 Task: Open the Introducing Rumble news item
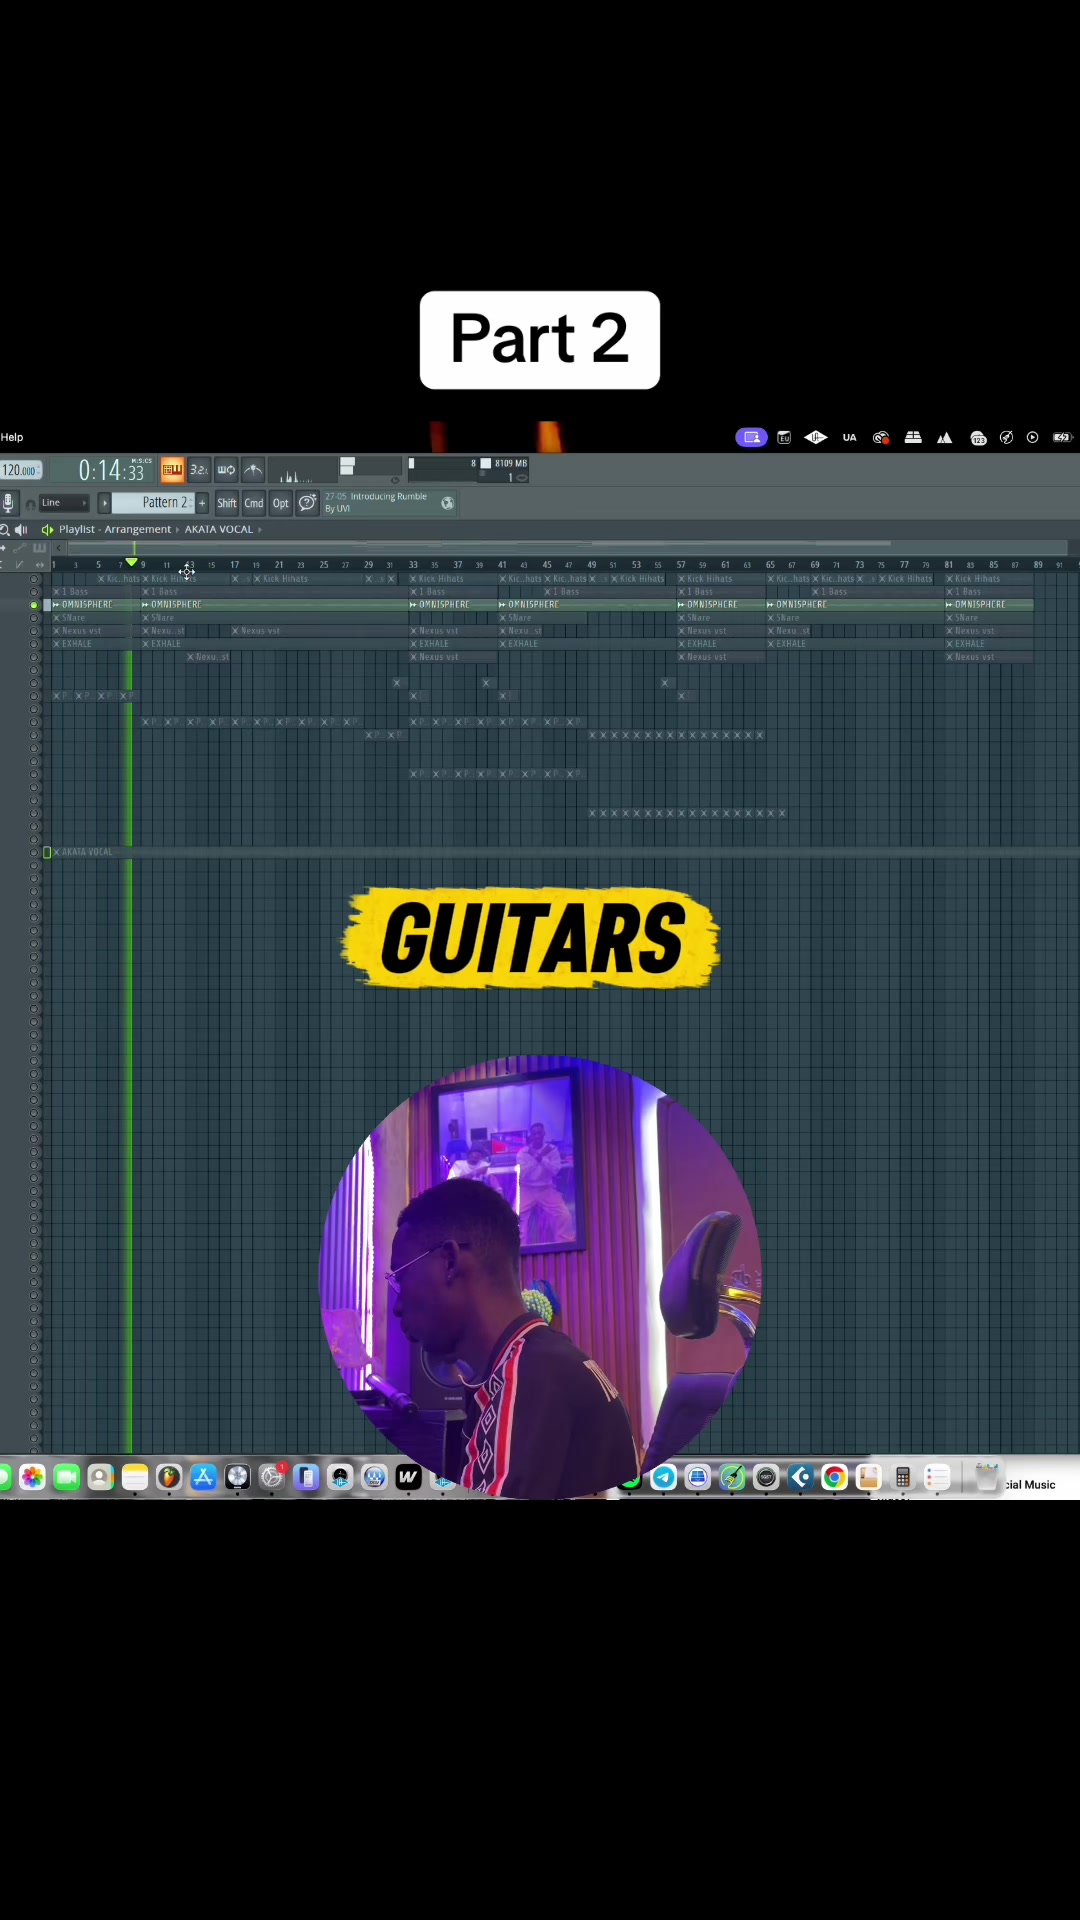point(376,502)
